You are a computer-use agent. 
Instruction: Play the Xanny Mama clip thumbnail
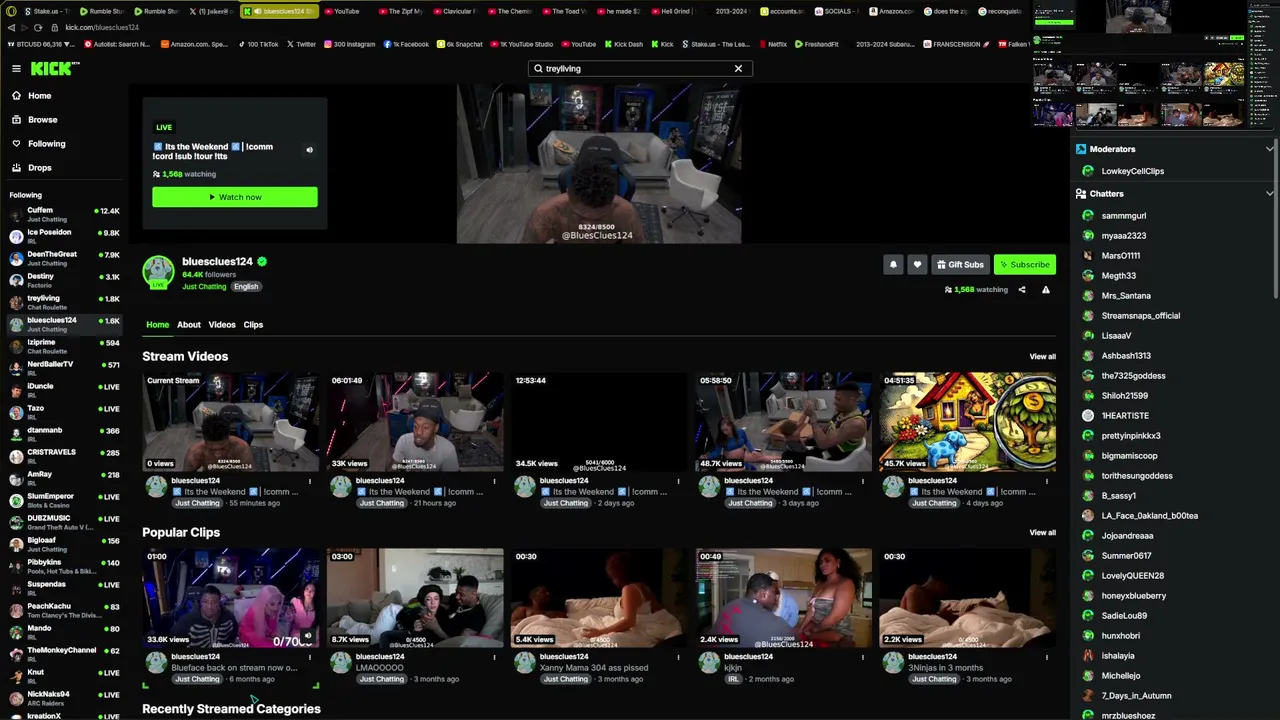pos(599,598)
